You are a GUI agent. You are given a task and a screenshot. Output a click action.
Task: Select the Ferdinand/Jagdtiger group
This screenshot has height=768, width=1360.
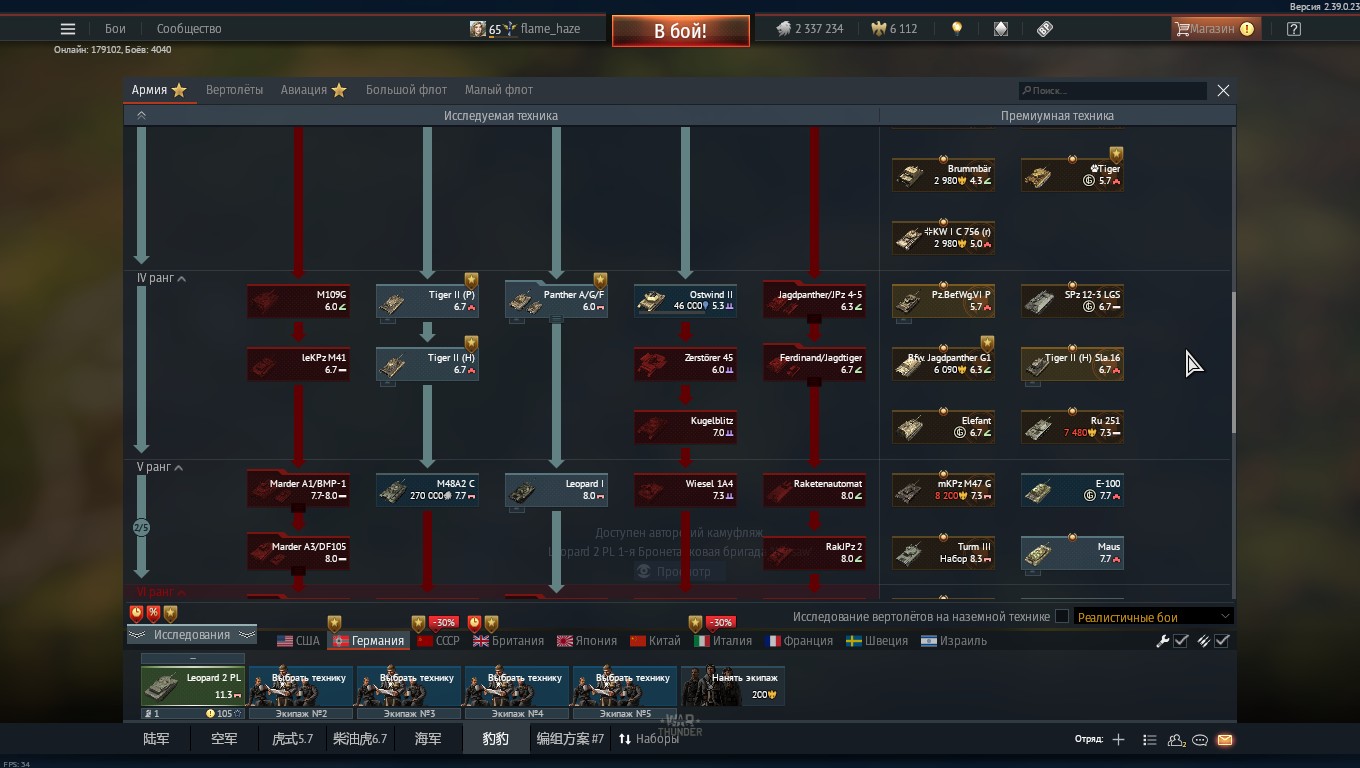(814, 364)
